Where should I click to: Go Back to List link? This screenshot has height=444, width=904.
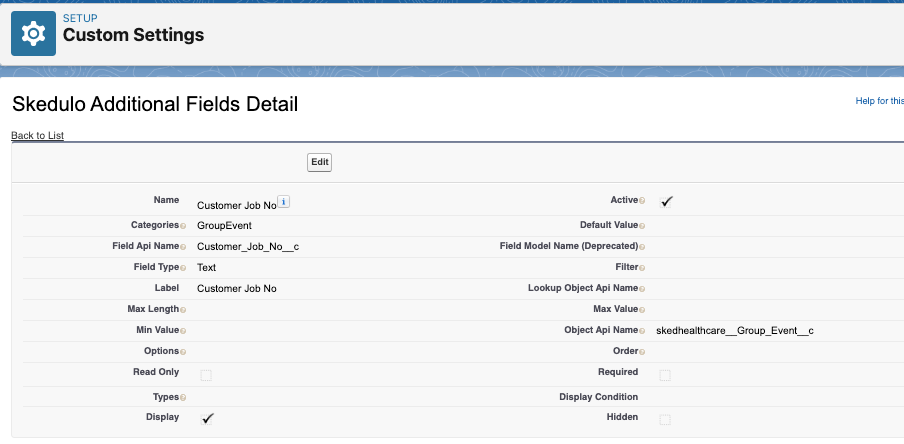37,136
